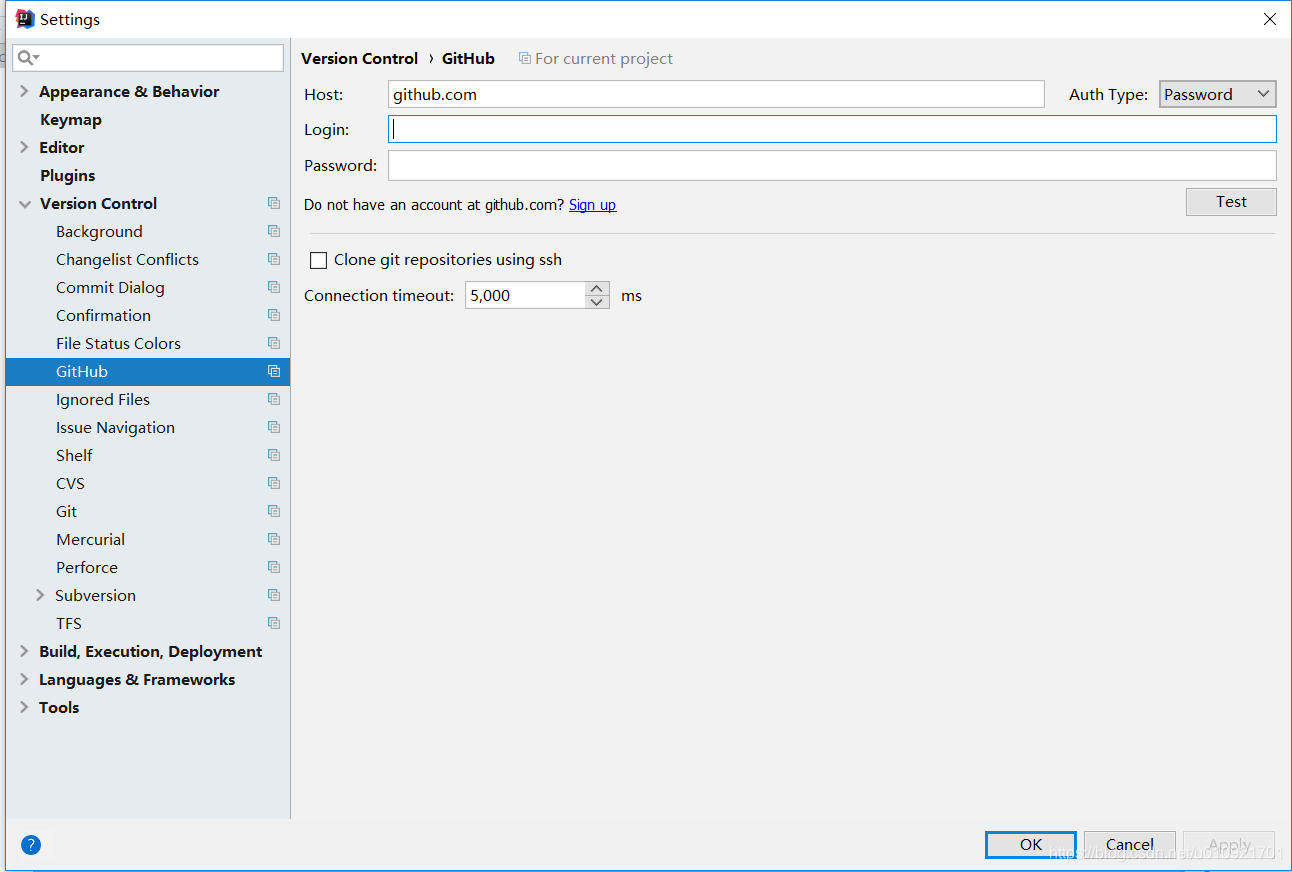Click project-level icon beside Shelf
This screenshot has height=872, width=1292.
pyautogui.click(x=274, y=455)
